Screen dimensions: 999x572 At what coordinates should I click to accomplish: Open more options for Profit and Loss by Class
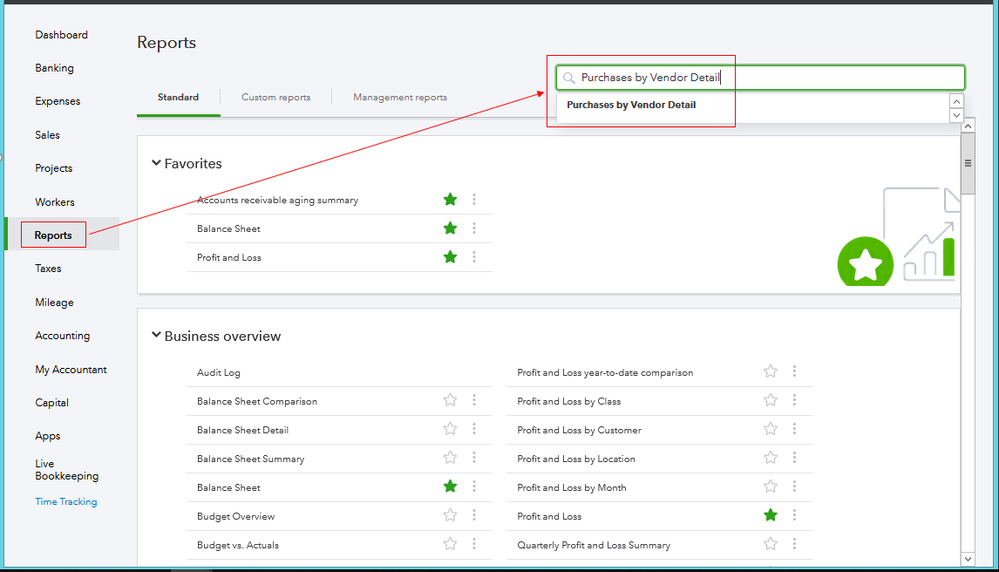794,401
